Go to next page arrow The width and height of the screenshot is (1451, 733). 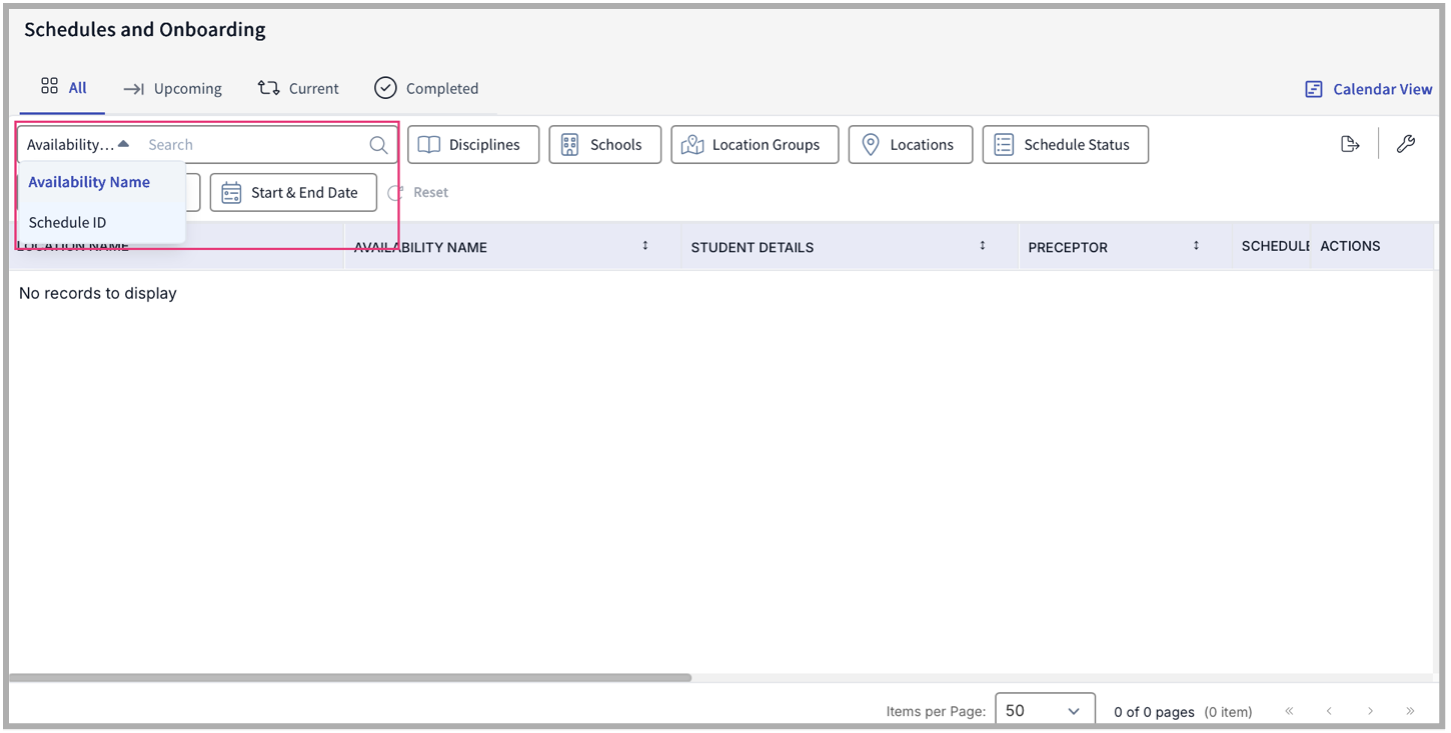[x=1370, y=711]
